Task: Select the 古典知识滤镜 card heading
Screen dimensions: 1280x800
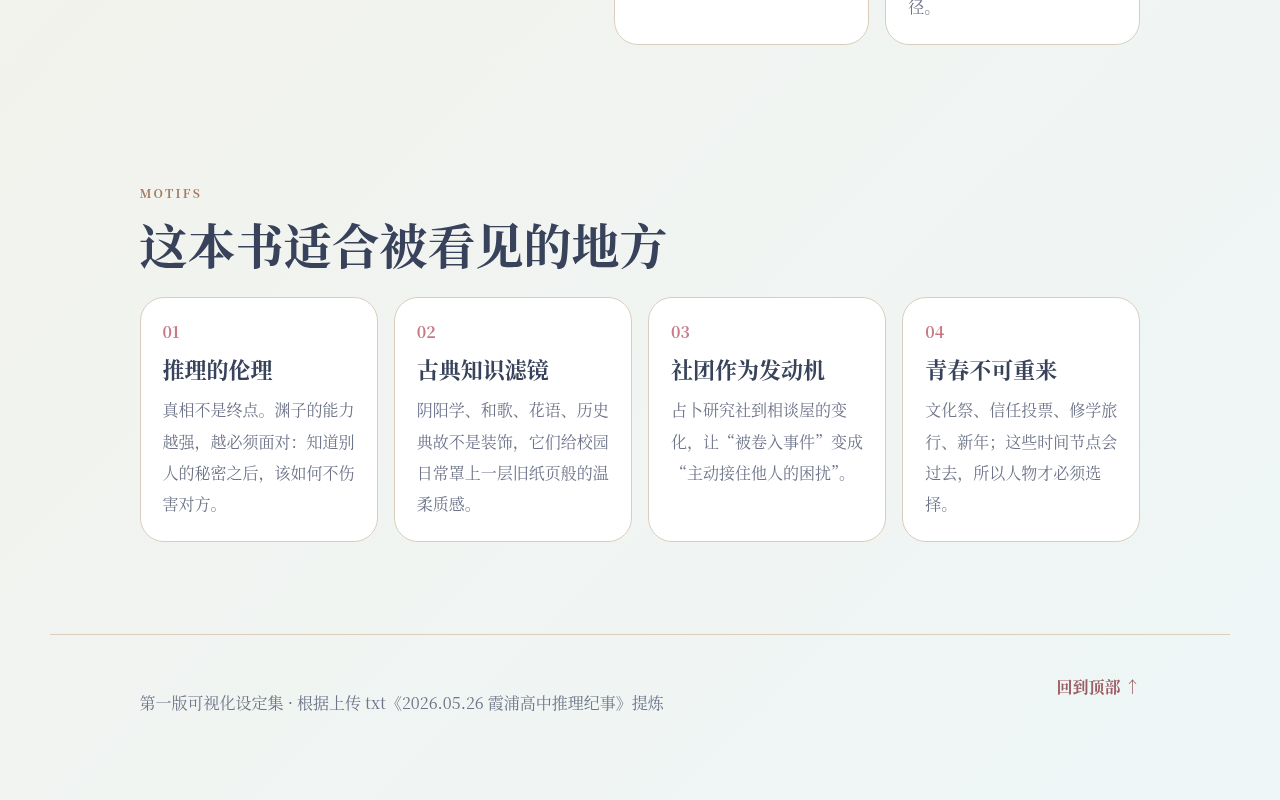Action: click(x=483, y=370)
